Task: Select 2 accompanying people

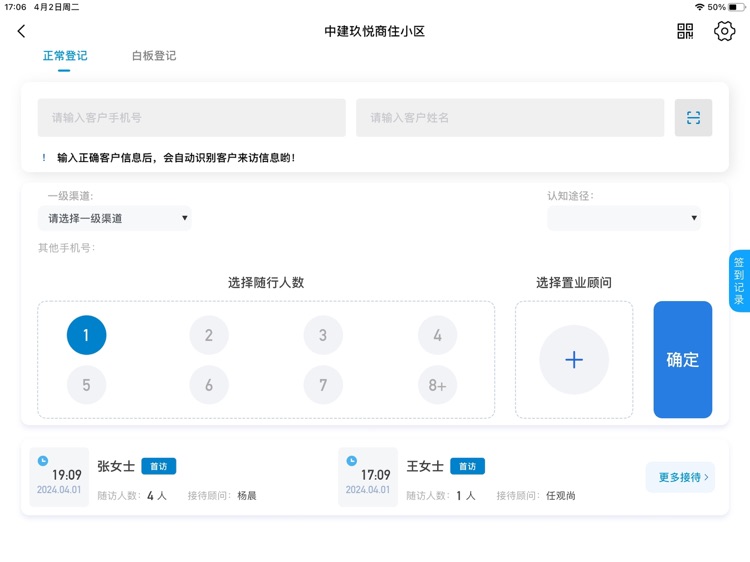Action: (x=209, y=335)
